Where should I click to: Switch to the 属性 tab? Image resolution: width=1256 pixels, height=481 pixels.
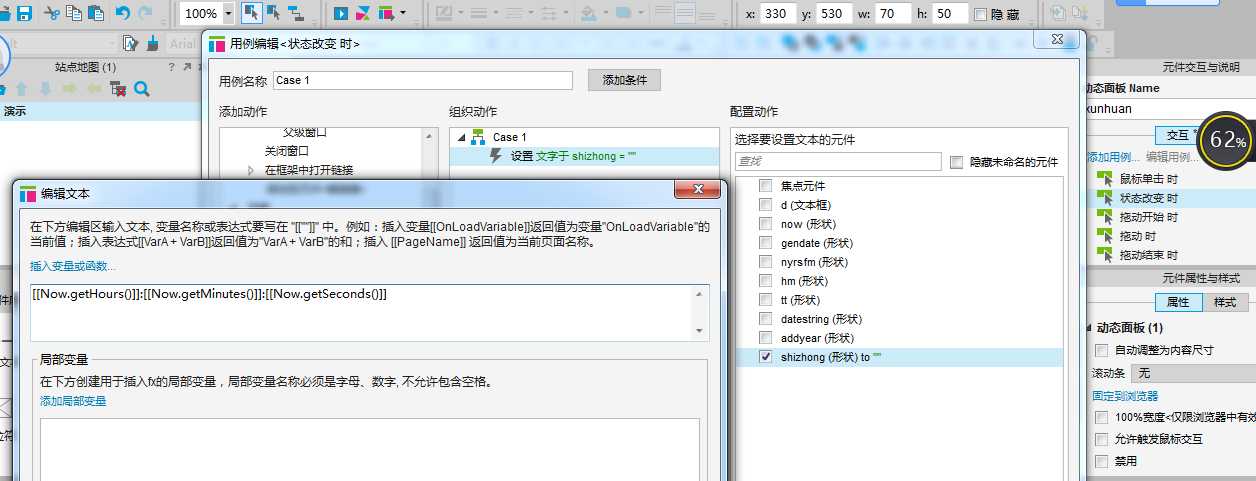(x=1178, y=302)
